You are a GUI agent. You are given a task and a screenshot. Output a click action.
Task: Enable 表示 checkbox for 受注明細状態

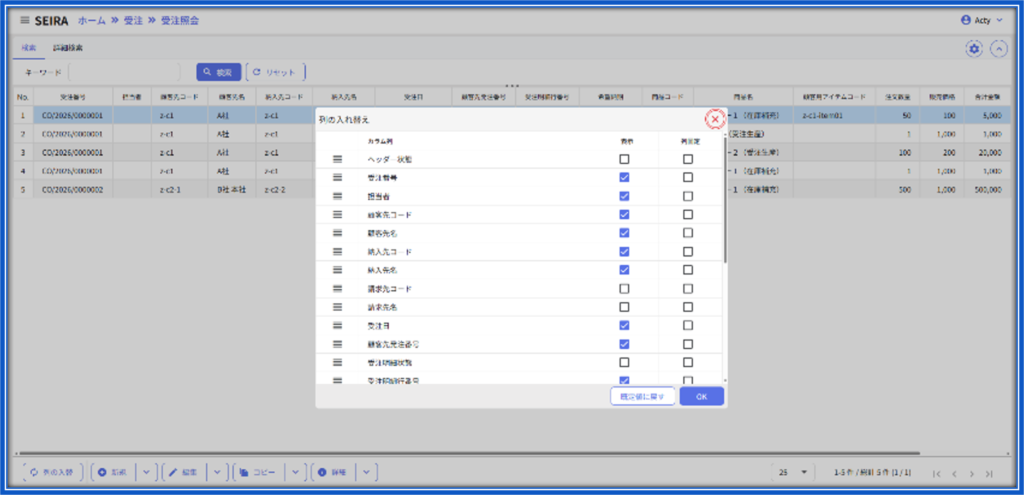pos(624,362)
